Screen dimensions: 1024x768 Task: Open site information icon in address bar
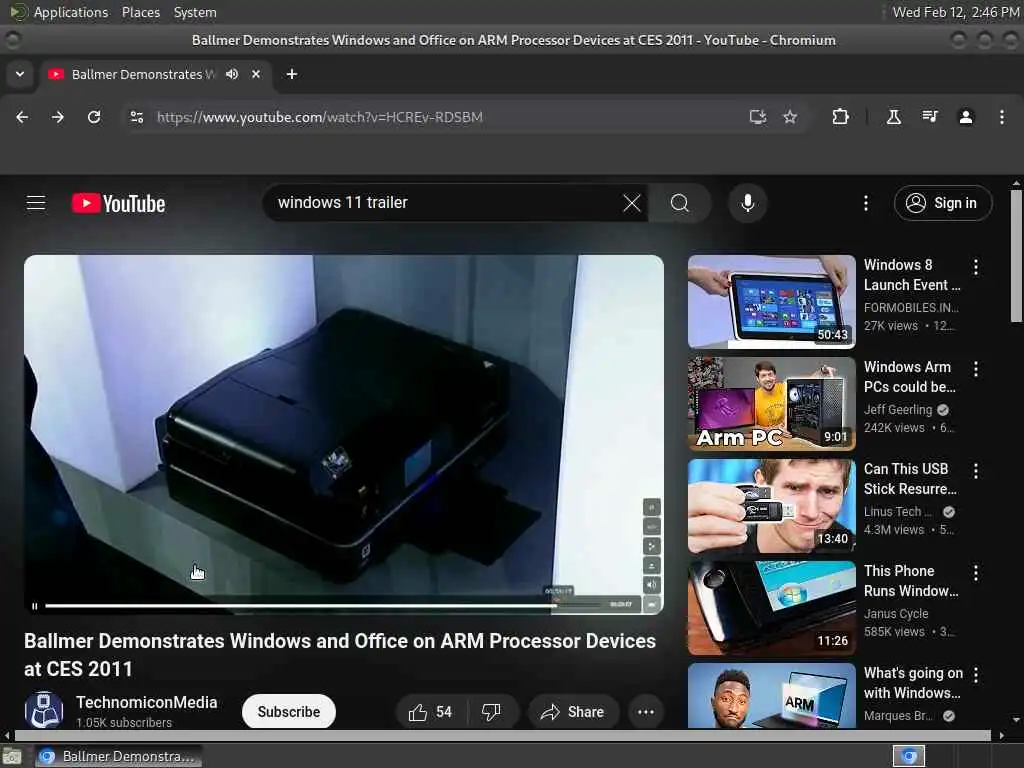pos(136,117)
